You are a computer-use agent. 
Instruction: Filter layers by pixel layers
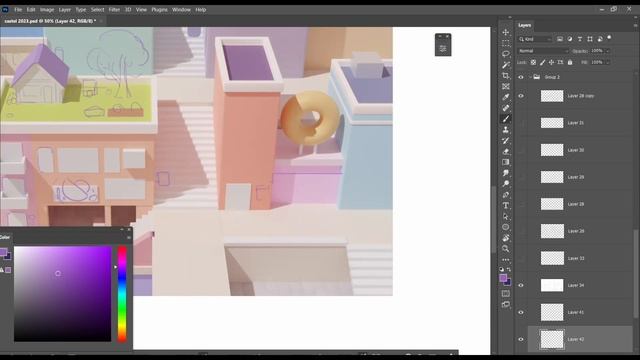tap(560, 39)
